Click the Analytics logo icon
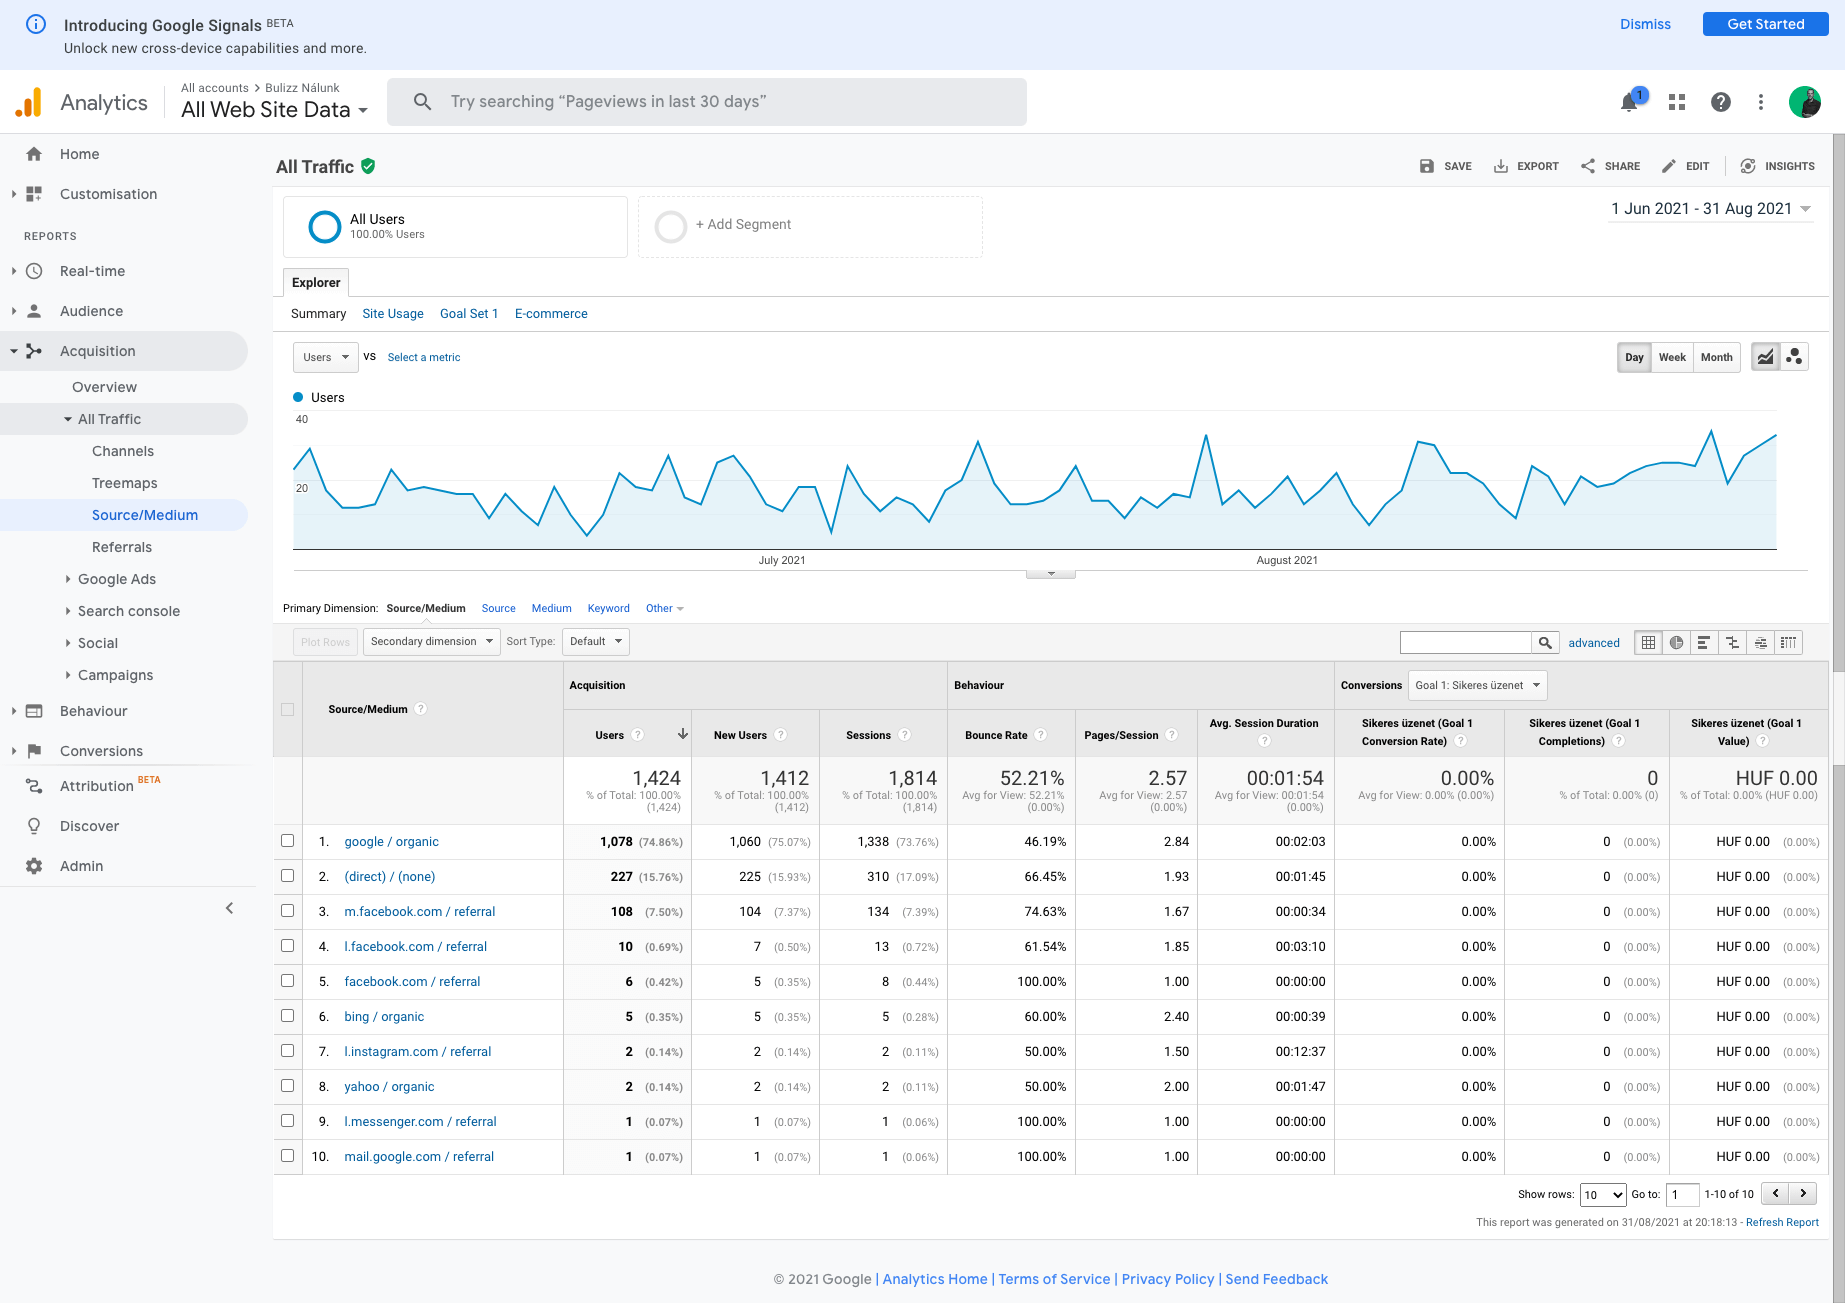 29,102
